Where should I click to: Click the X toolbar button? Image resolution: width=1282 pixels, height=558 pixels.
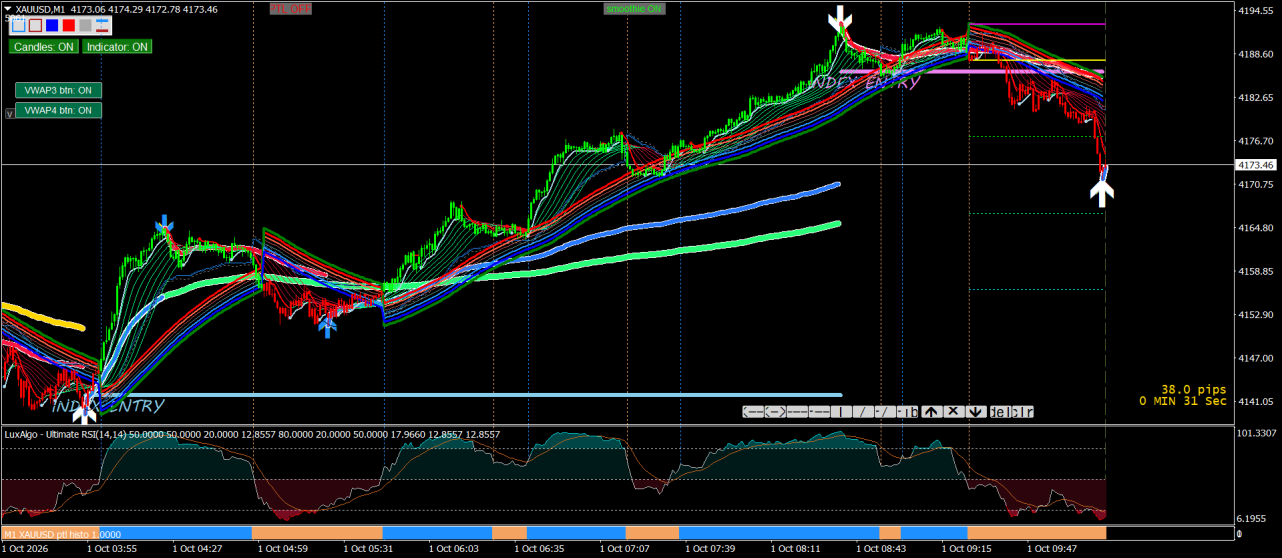(954, 412)
